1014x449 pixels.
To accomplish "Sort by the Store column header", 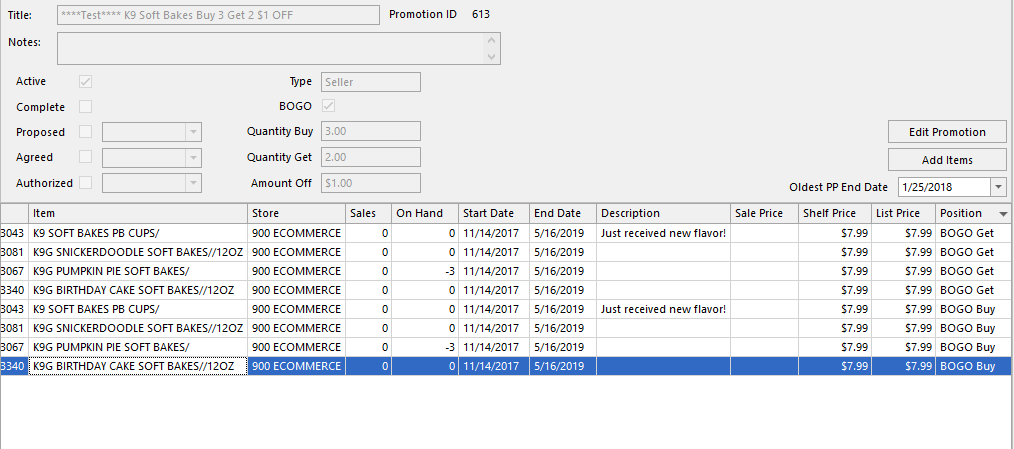I will pos(296,213).
